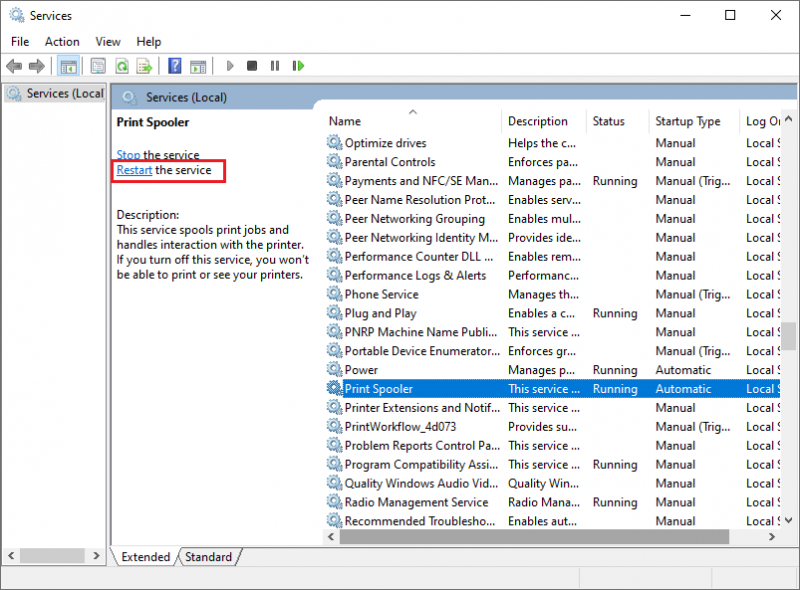This screenshot has height=590, width=800.
Task: Click the services list vertical scrollbar down arrow
Action: (x=789, y=521)
